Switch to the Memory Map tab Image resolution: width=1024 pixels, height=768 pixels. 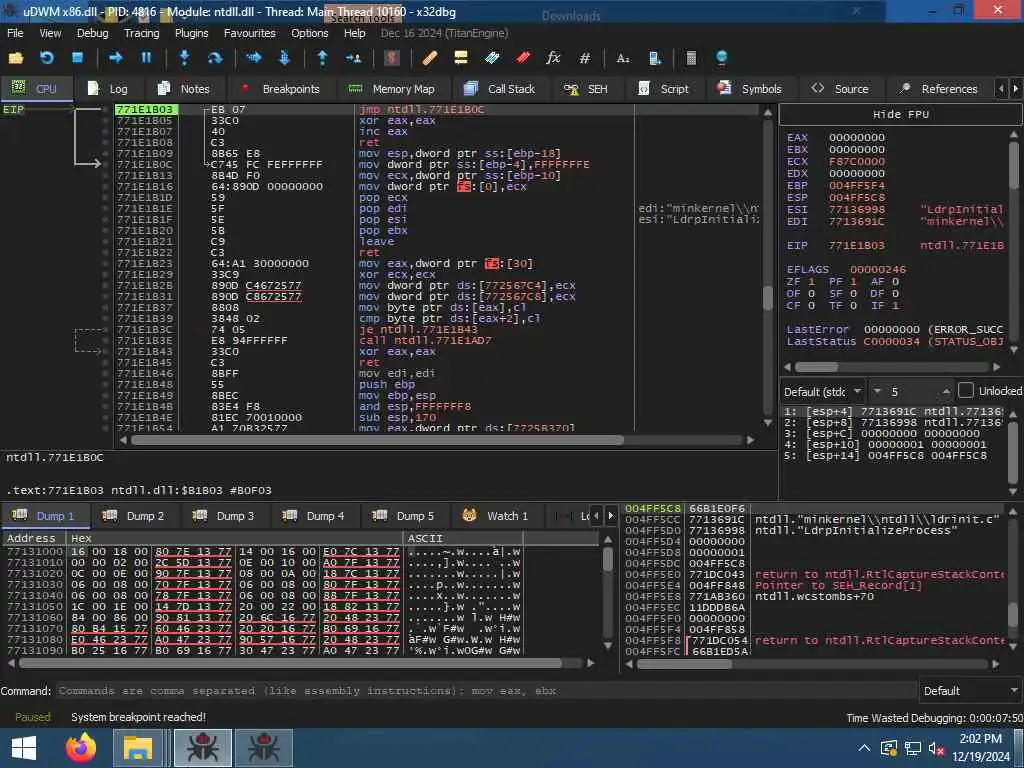(x=392, y=88)
